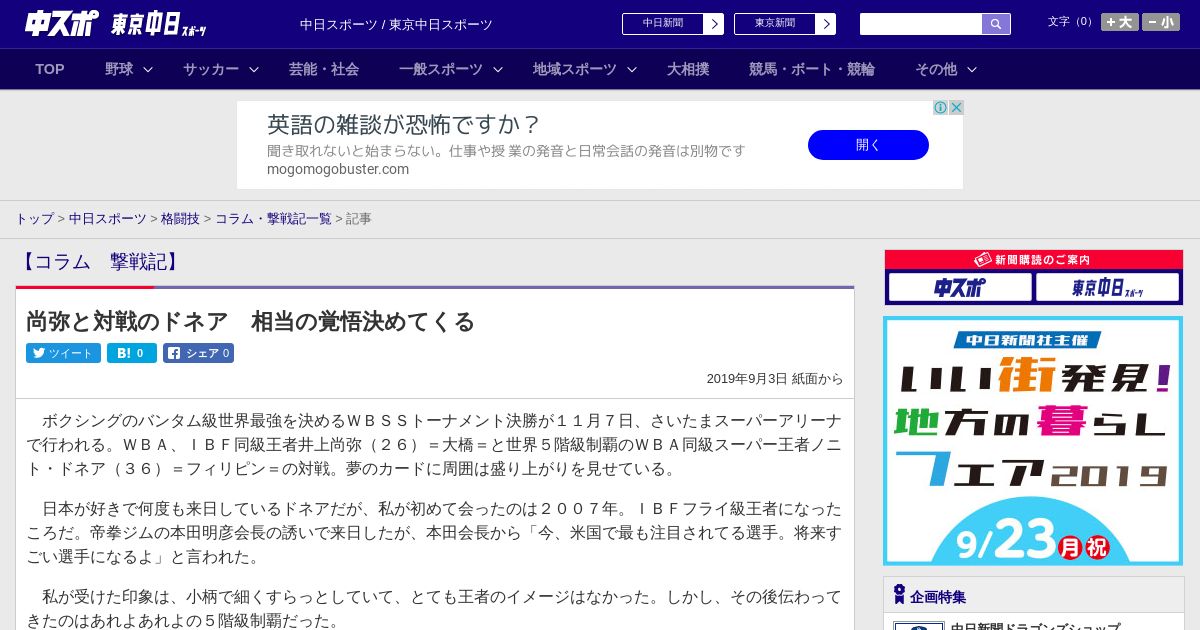
Task: Go to トップ breadcrumb link
Action: (x=34, y=218)
